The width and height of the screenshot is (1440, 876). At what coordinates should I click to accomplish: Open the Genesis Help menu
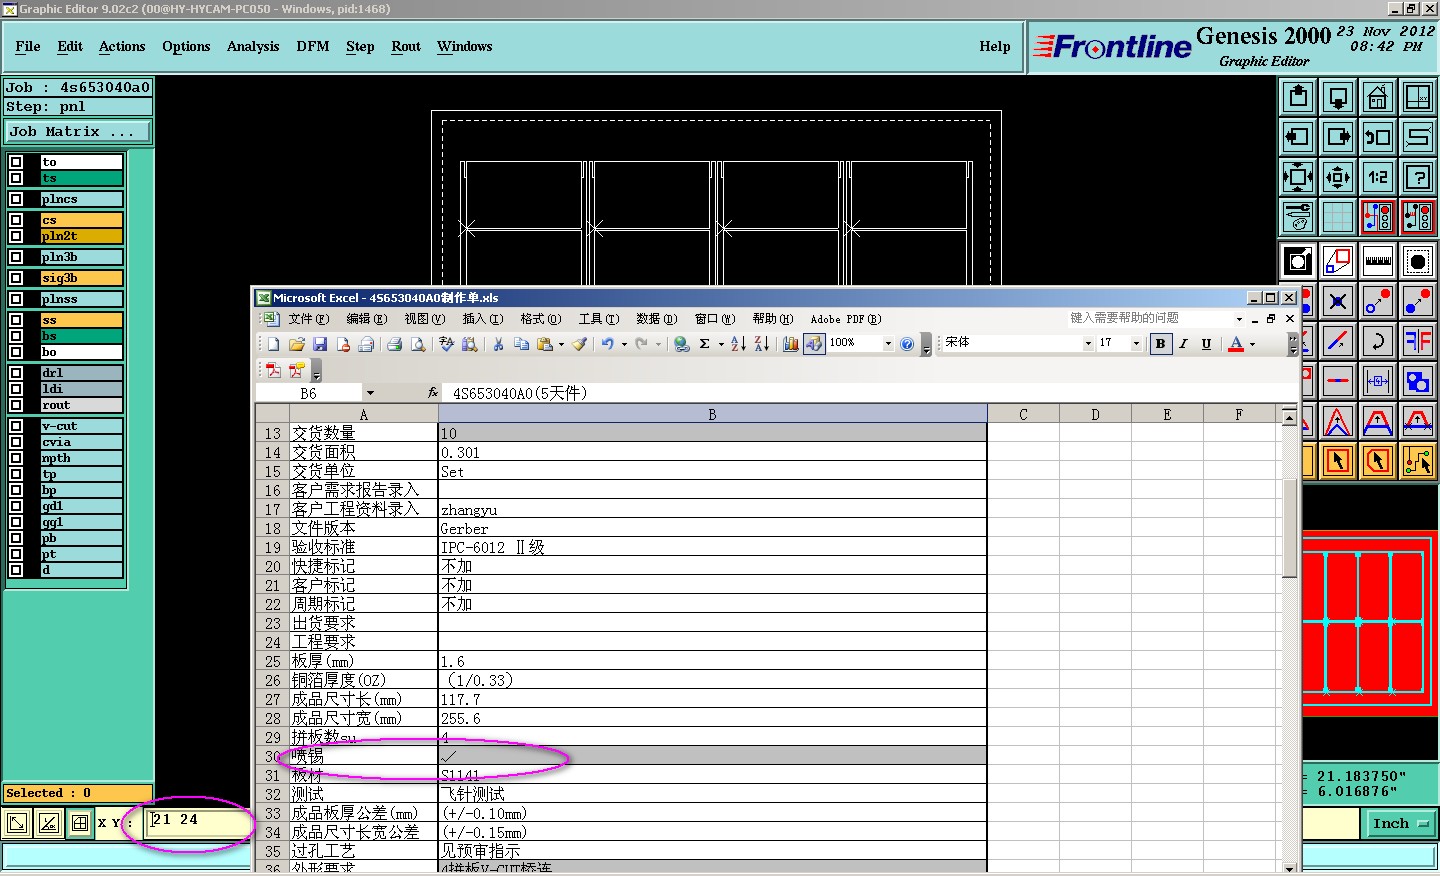(x=995, y=46)
